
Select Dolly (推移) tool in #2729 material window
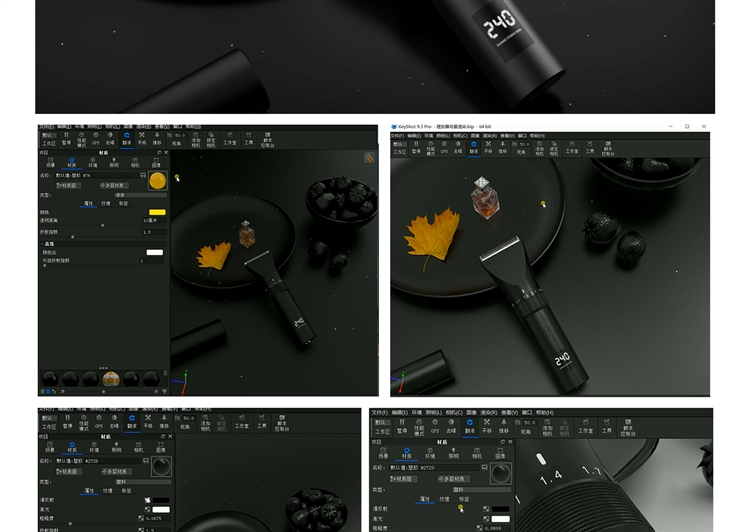click(504, 426)
